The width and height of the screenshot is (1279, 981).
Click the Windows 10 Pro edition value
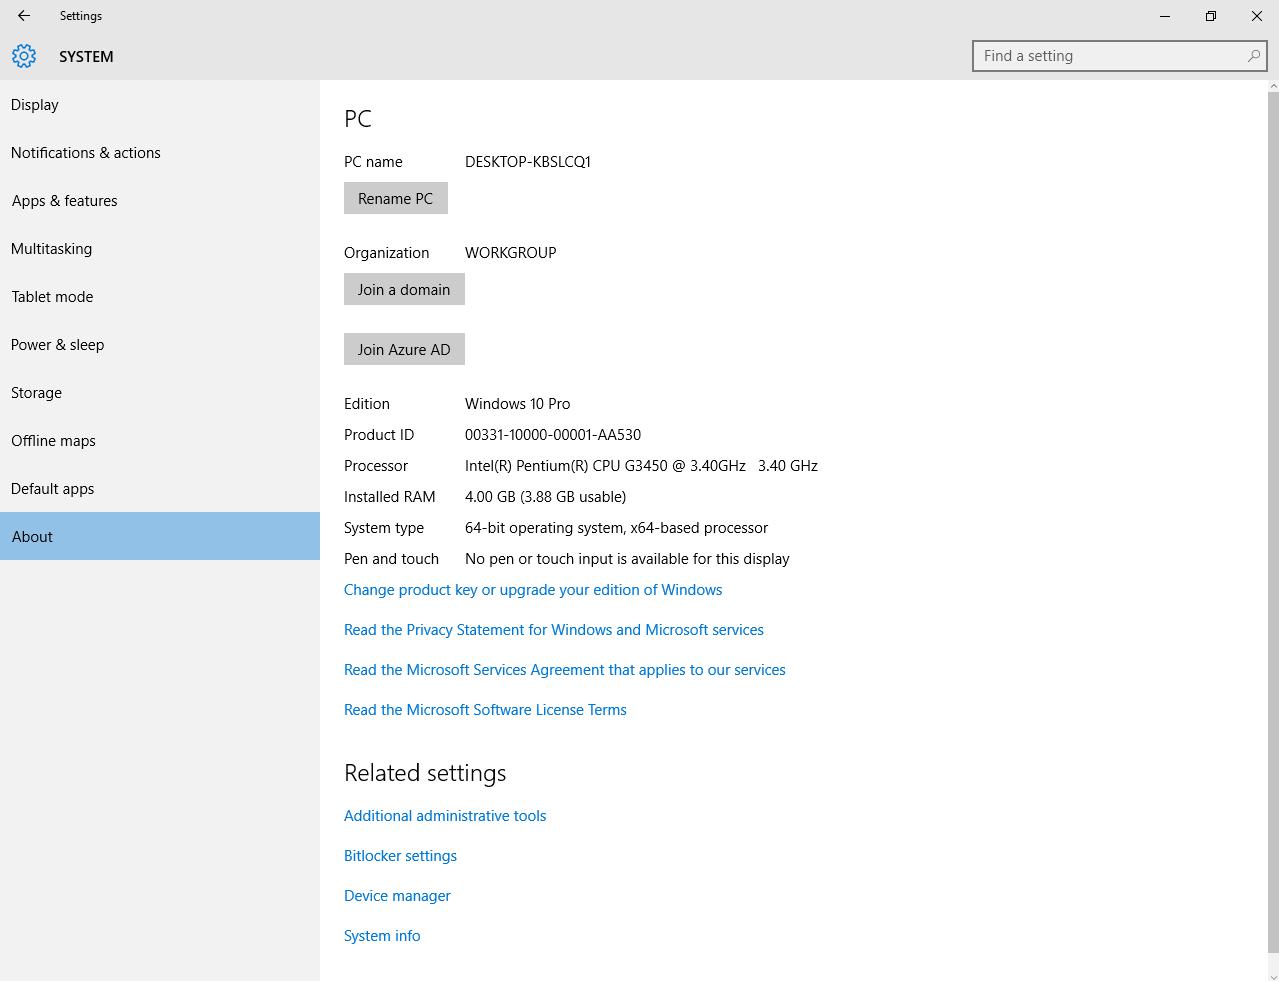518,404
